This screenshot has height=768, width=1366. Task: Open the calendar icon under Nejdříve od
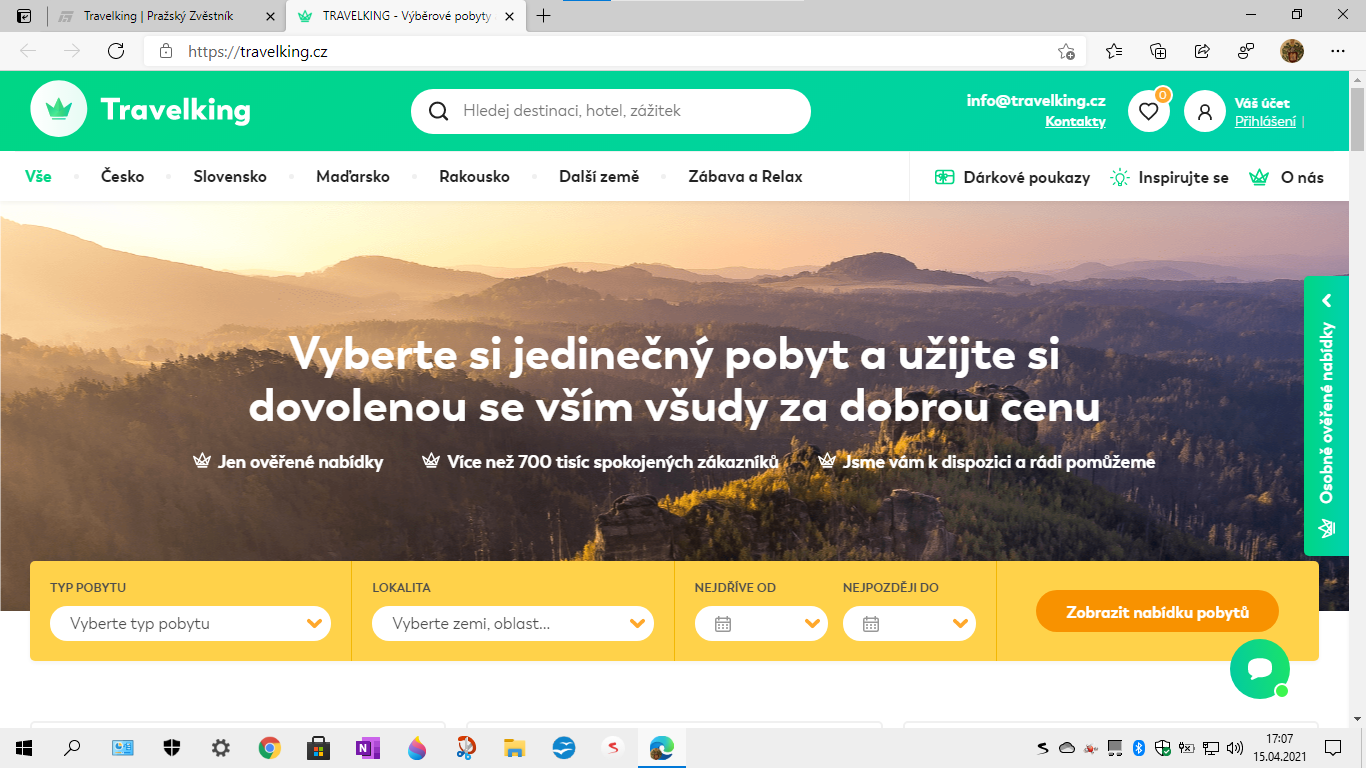click(x=722, y=623)
